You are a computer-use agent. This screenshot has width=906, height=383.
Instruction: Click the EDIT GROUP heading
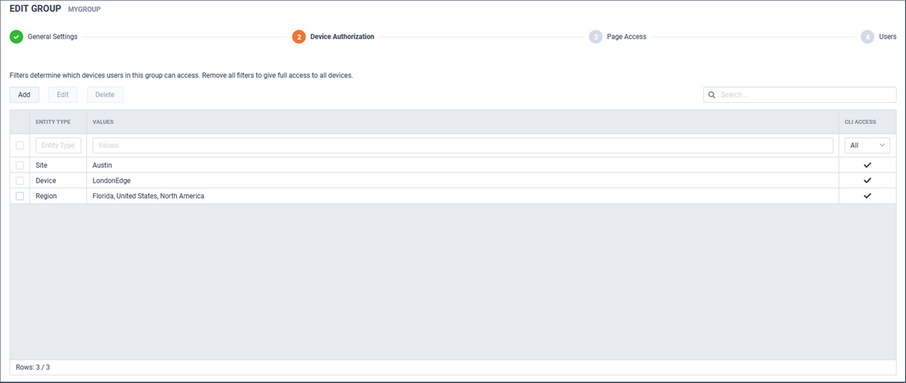tap(35, 9)
